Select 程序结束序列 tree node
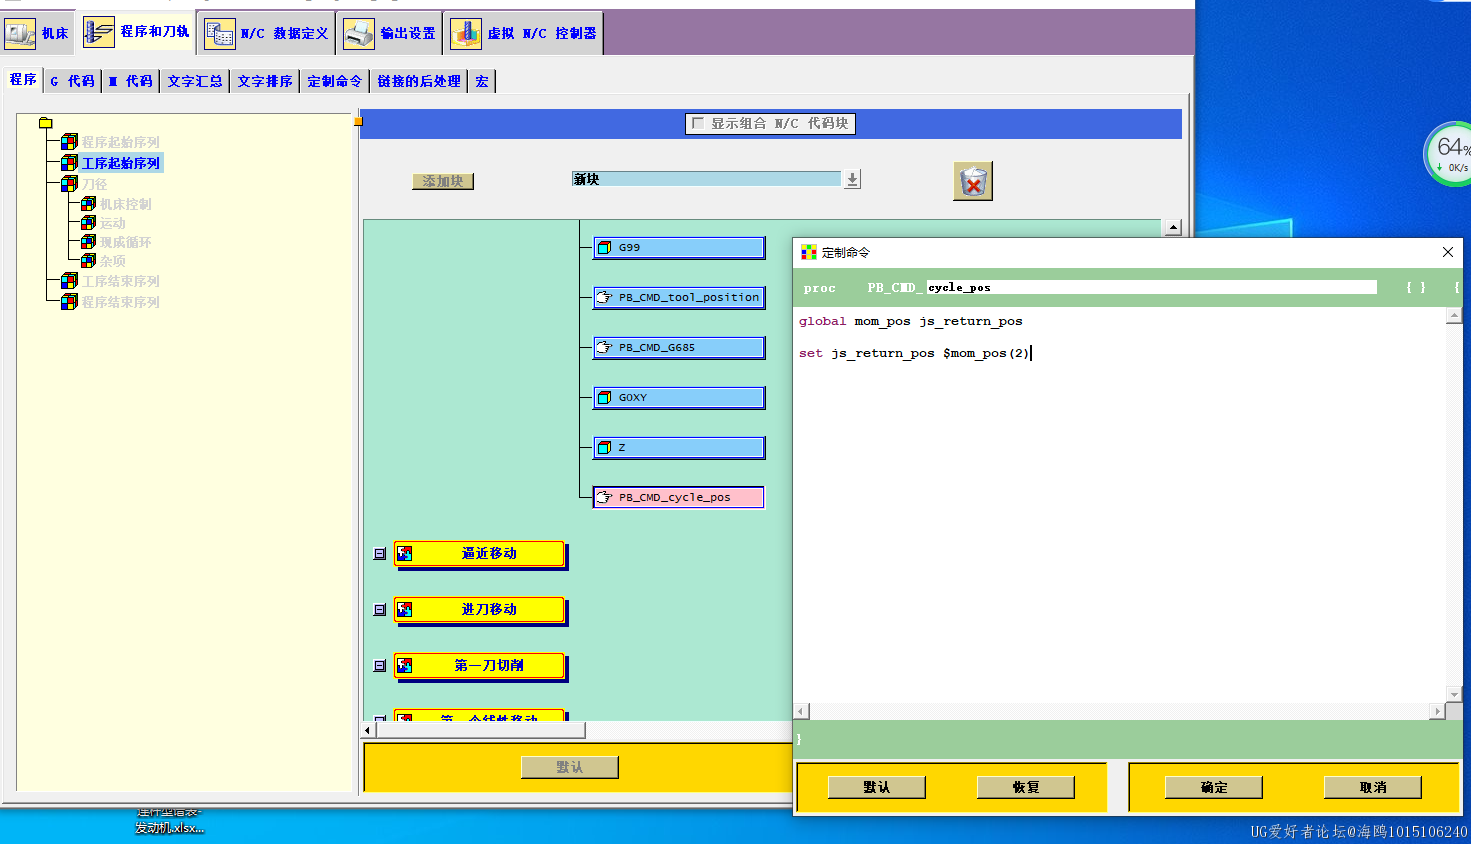This screenshot has height=844, width=1471. (x=121, y=302)
